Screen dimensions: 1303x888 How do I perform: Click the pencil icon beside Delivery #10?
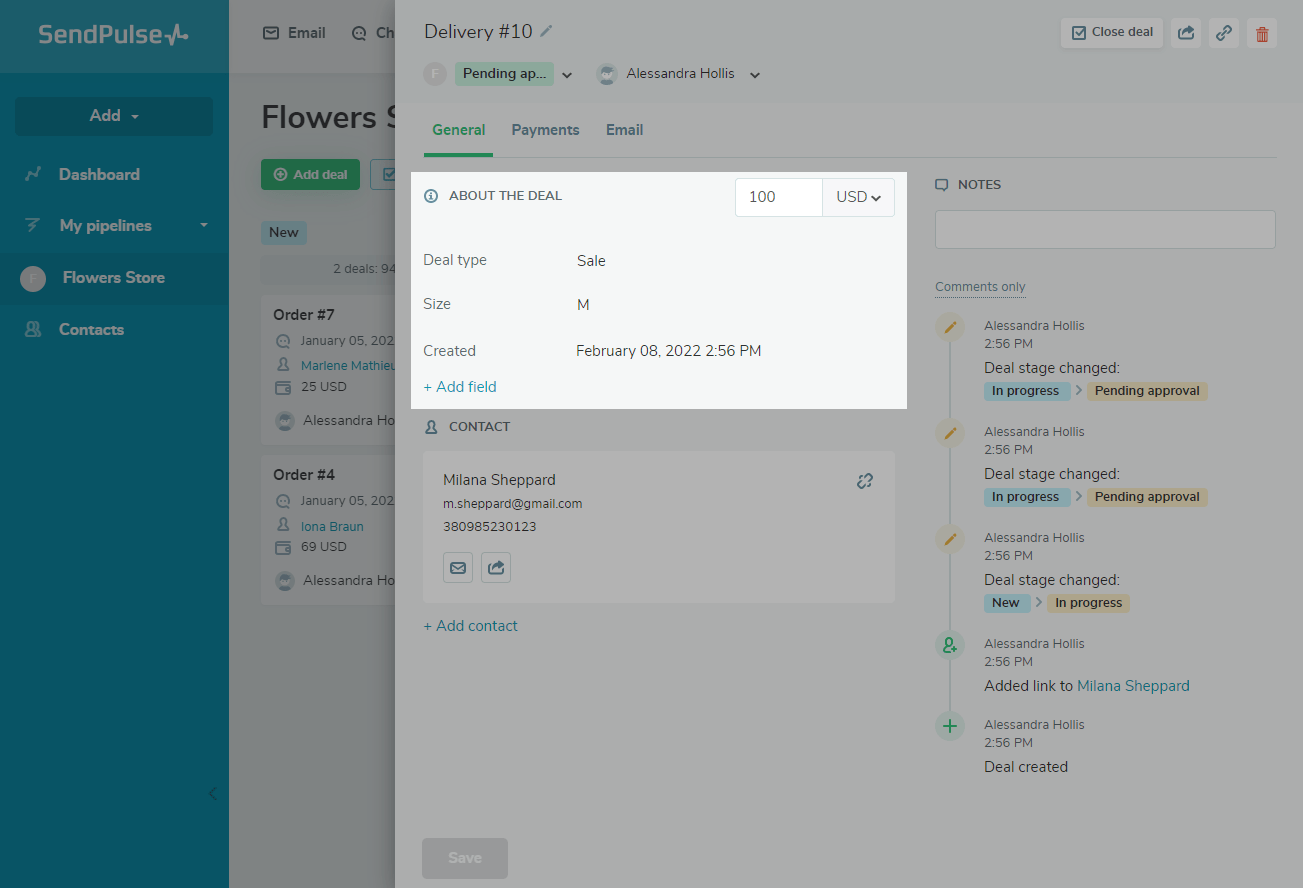click(x=546, y=32)
